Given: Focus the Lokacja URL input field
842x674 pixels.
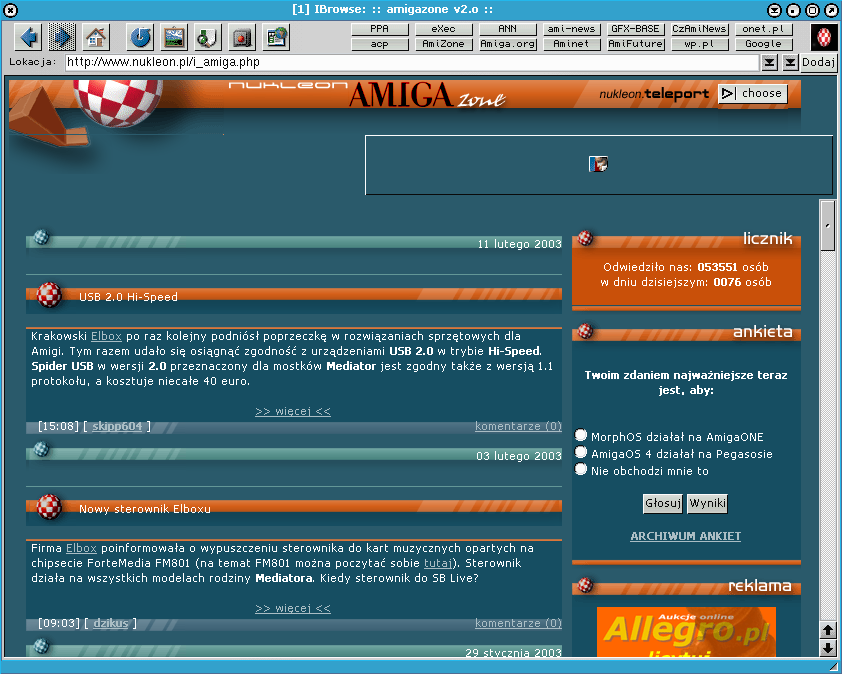Looking at the screenshot, I should [412, 62].
